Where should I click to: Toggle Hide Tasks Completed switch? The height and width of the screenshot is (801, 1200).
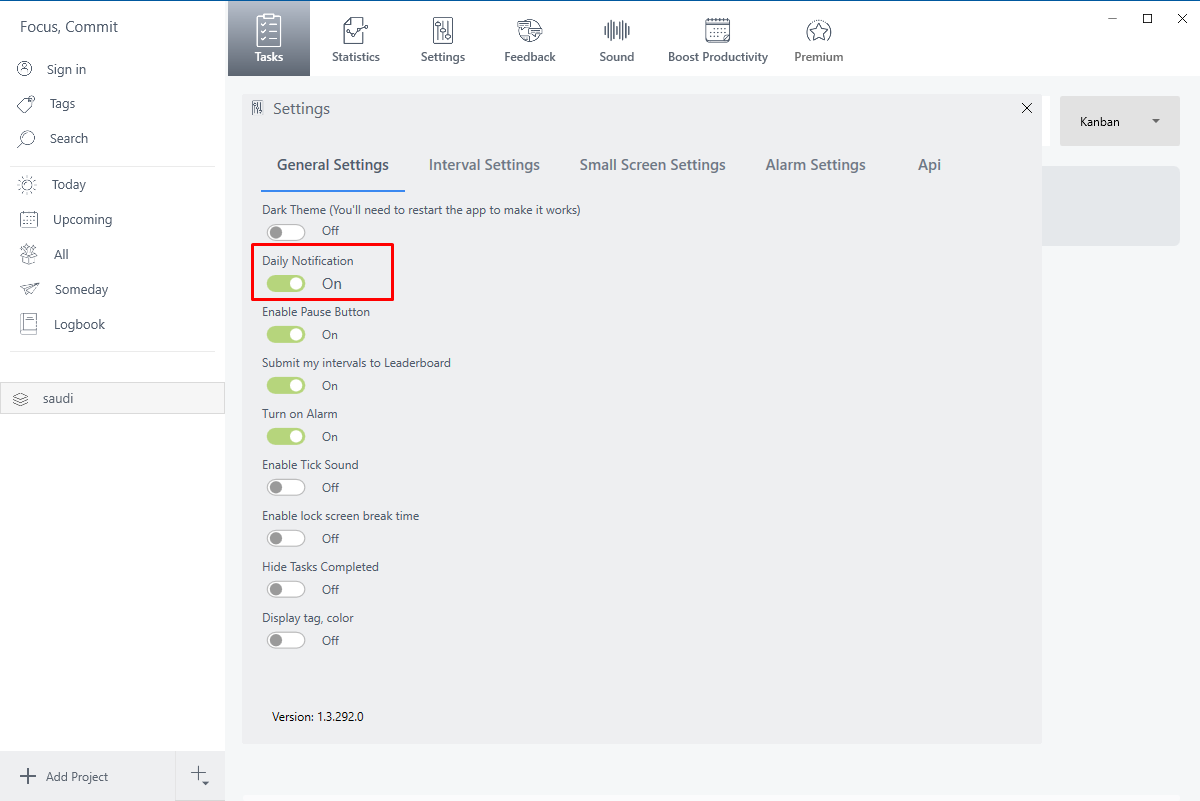[286, 590]
